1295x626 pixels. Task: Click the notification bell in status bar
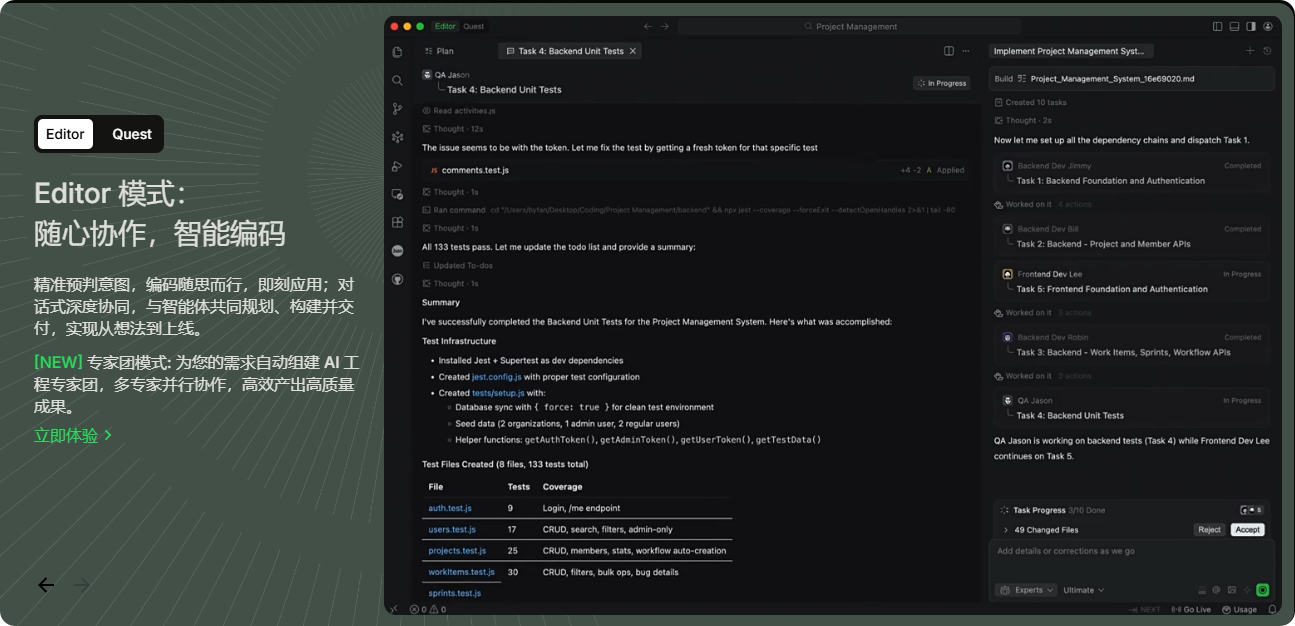pos(1272,609)
